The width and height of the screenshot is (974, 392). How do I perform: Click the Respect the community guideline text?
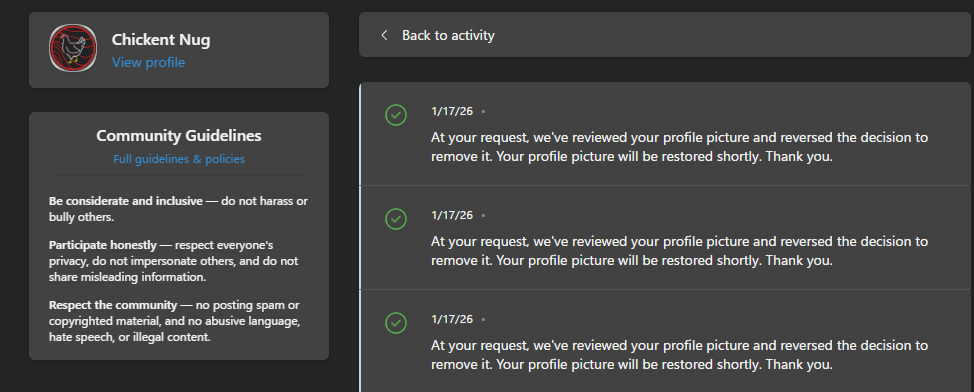coord(175,321)
